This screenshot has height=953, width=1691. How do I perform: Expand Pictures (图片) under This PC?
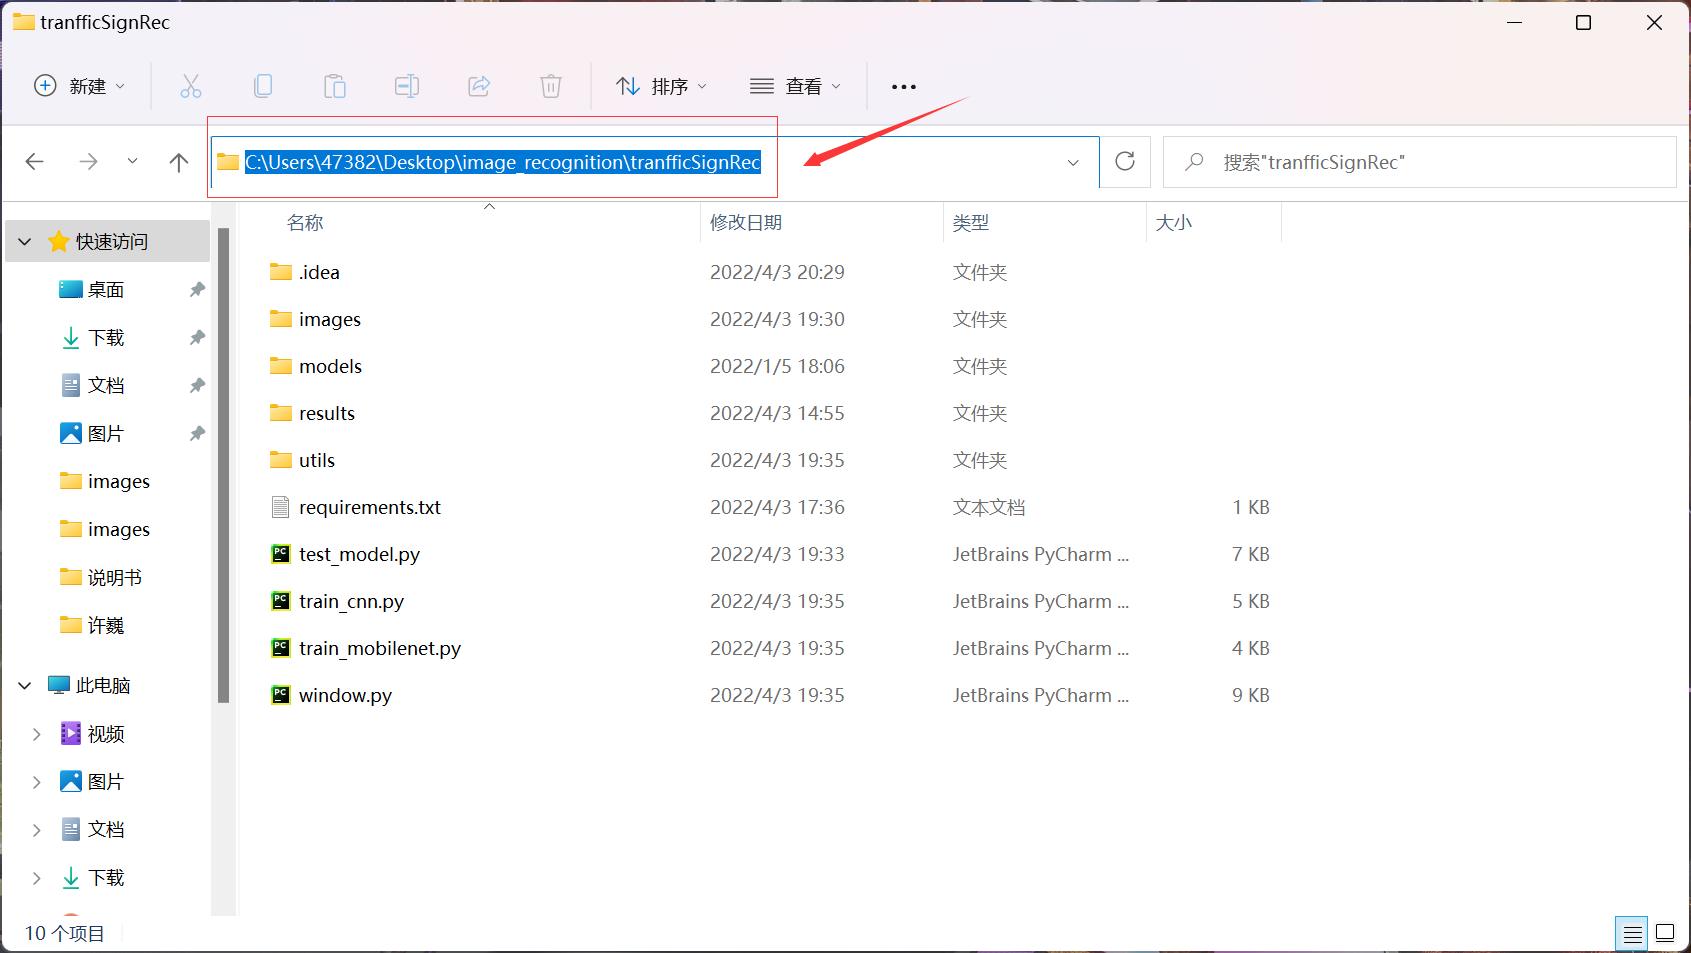(x=37, y=782)
